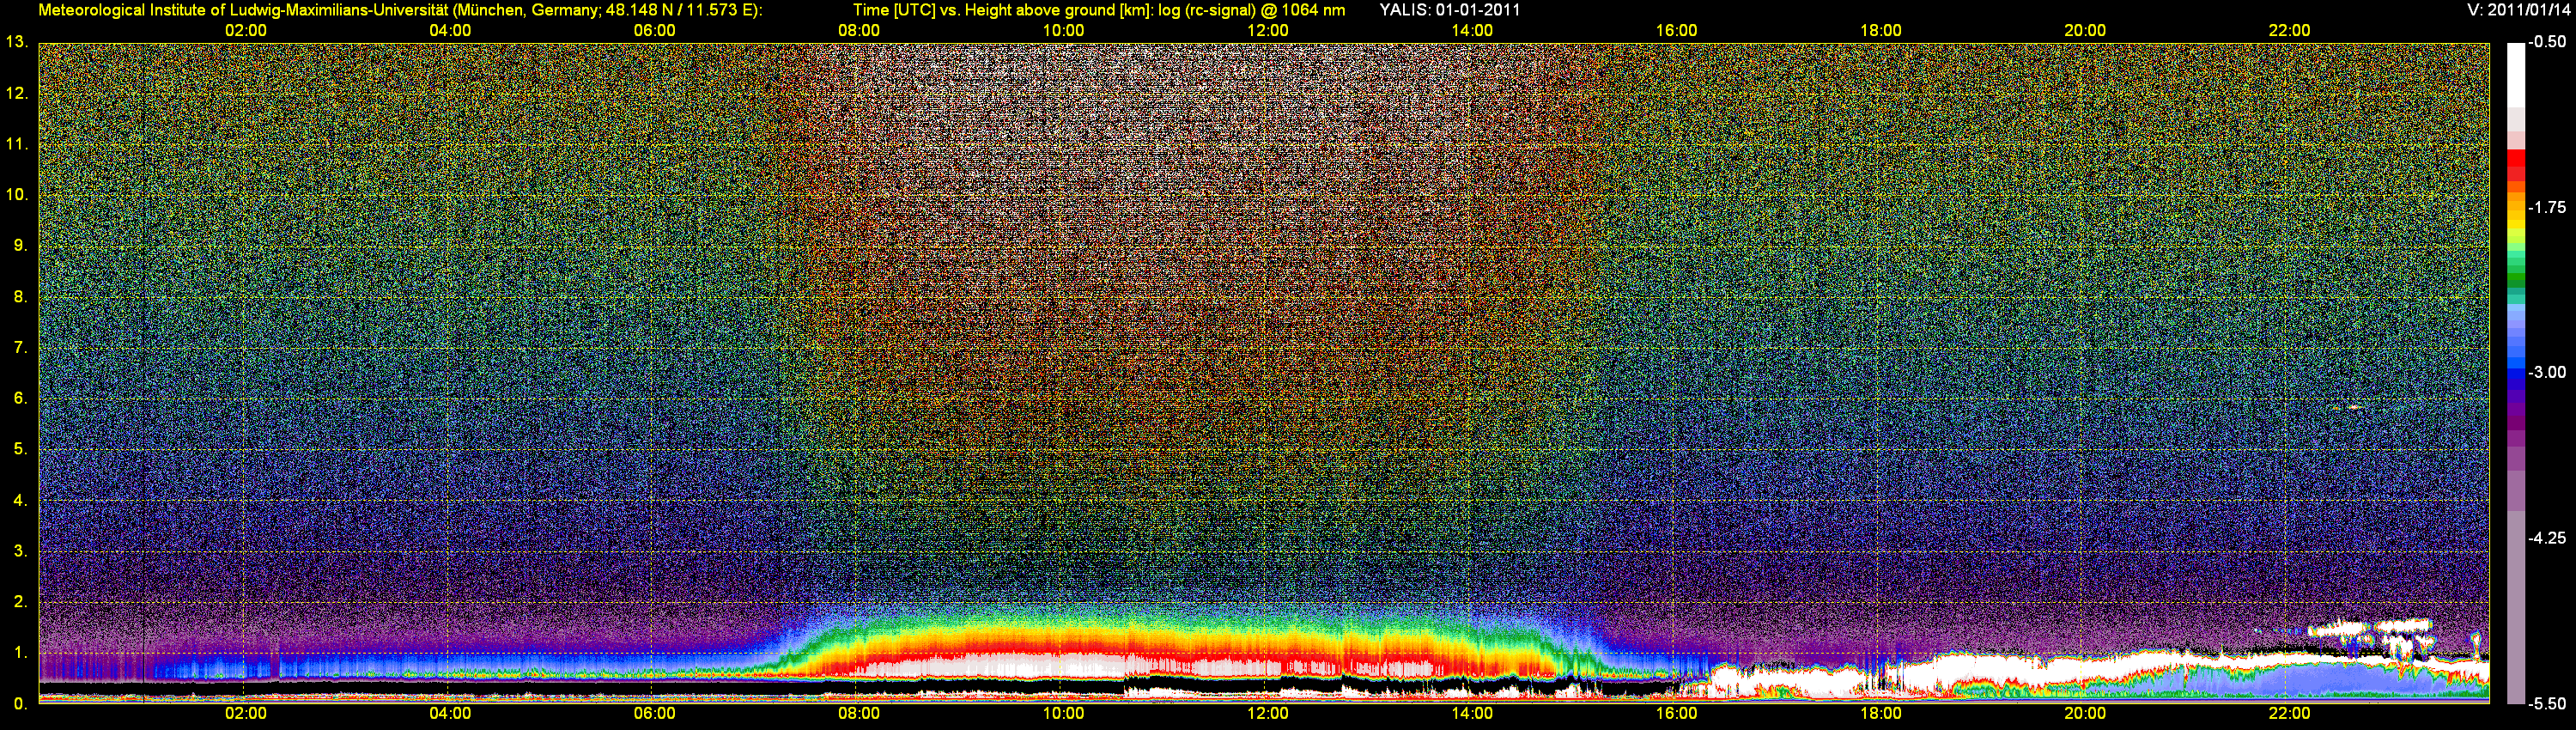Select '22:00' on the lower time axis

click(x=2289, y=714)
